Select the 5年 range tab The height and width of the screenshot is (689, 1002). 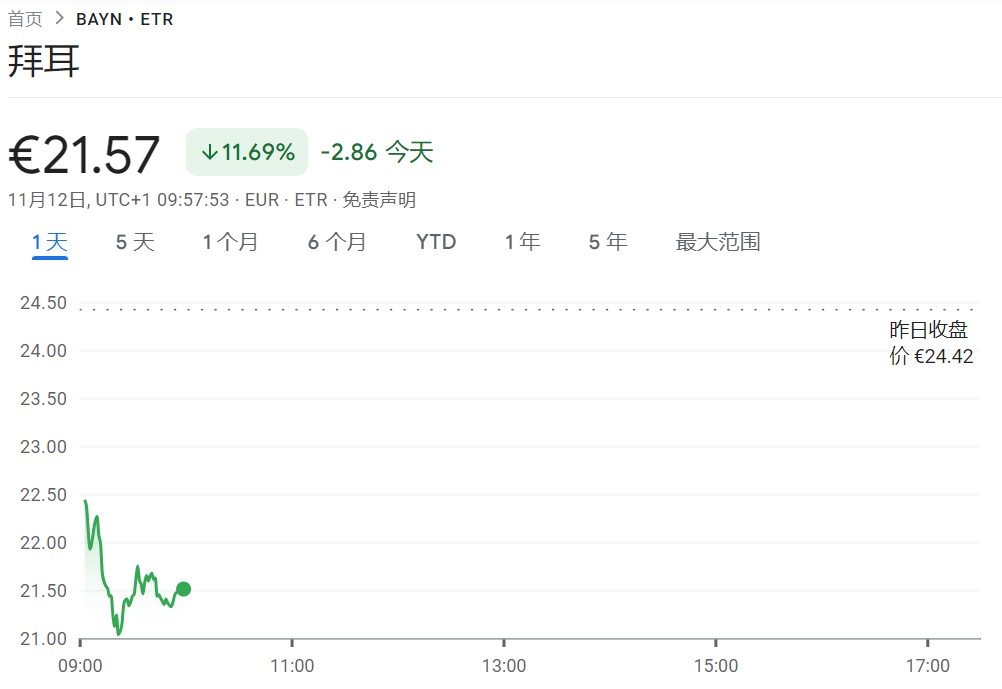[x=608, y=242]
